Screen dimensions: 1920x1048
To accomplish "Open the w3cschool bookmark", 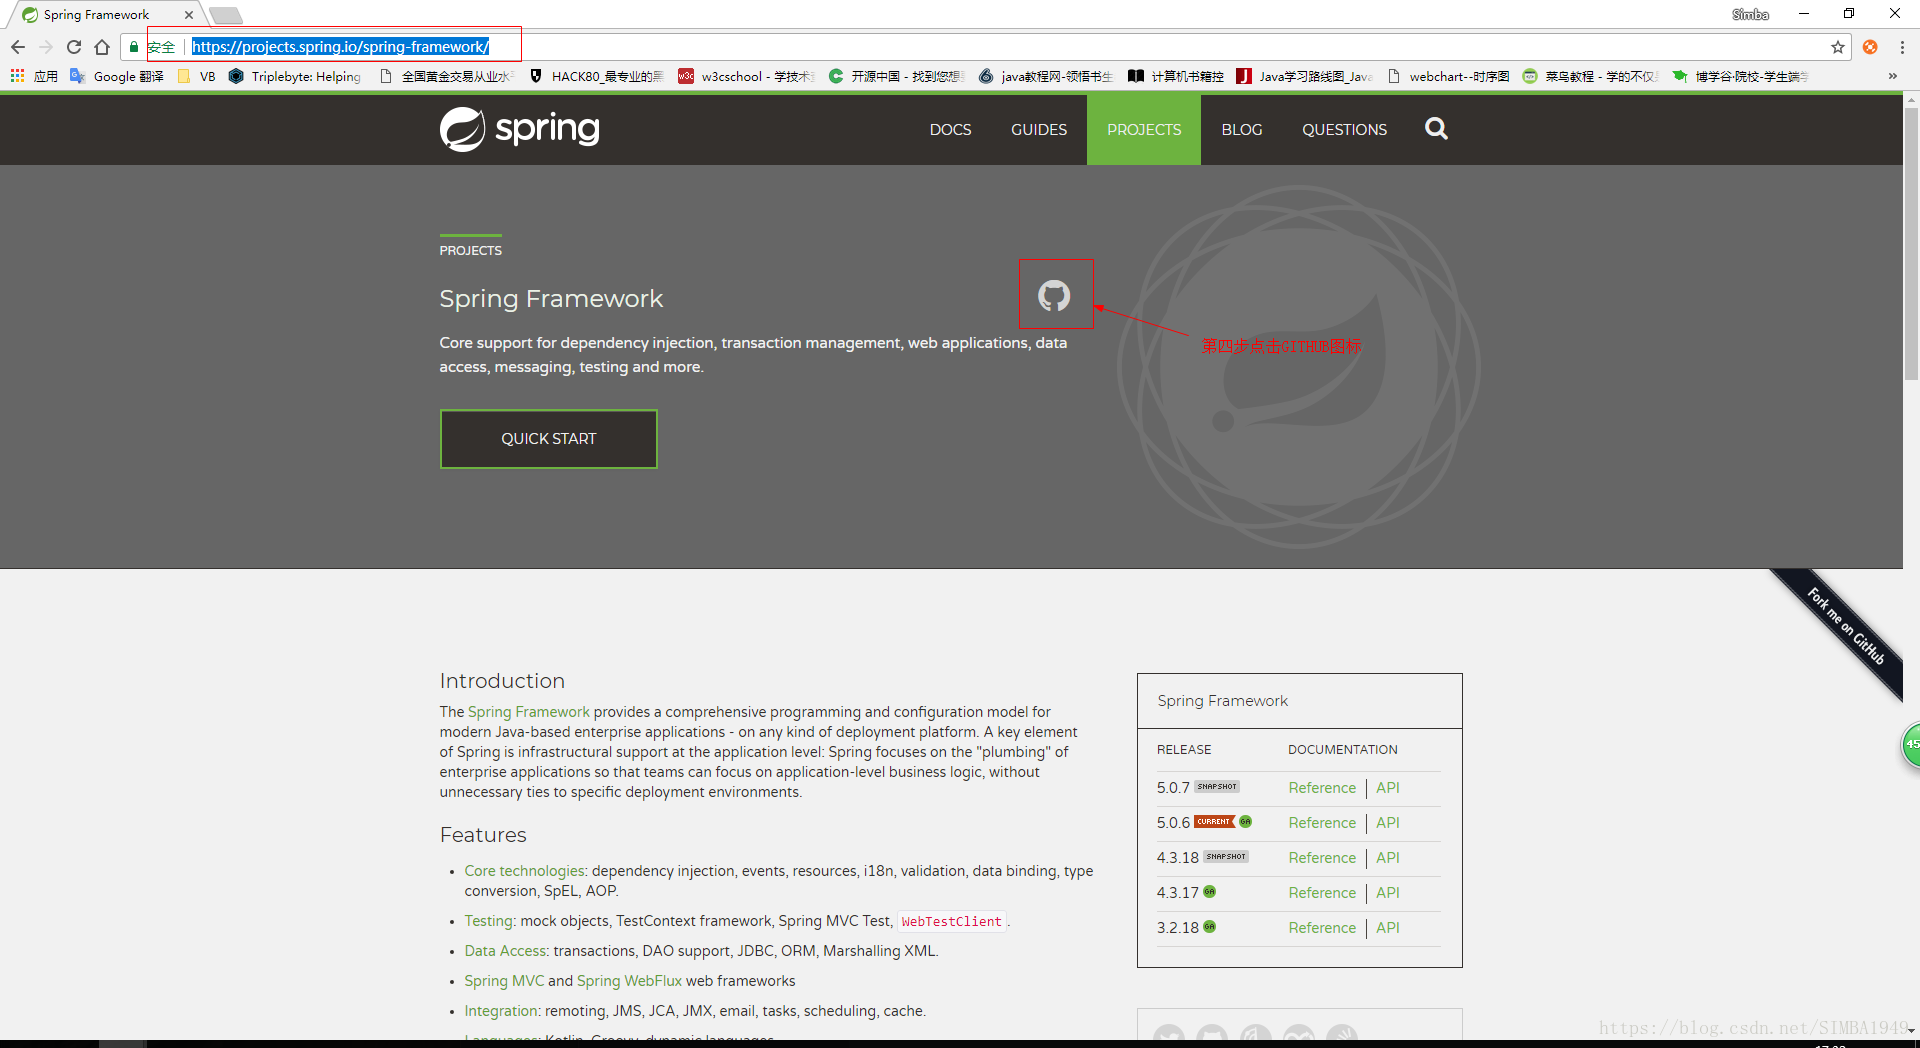I will [746, 76].
